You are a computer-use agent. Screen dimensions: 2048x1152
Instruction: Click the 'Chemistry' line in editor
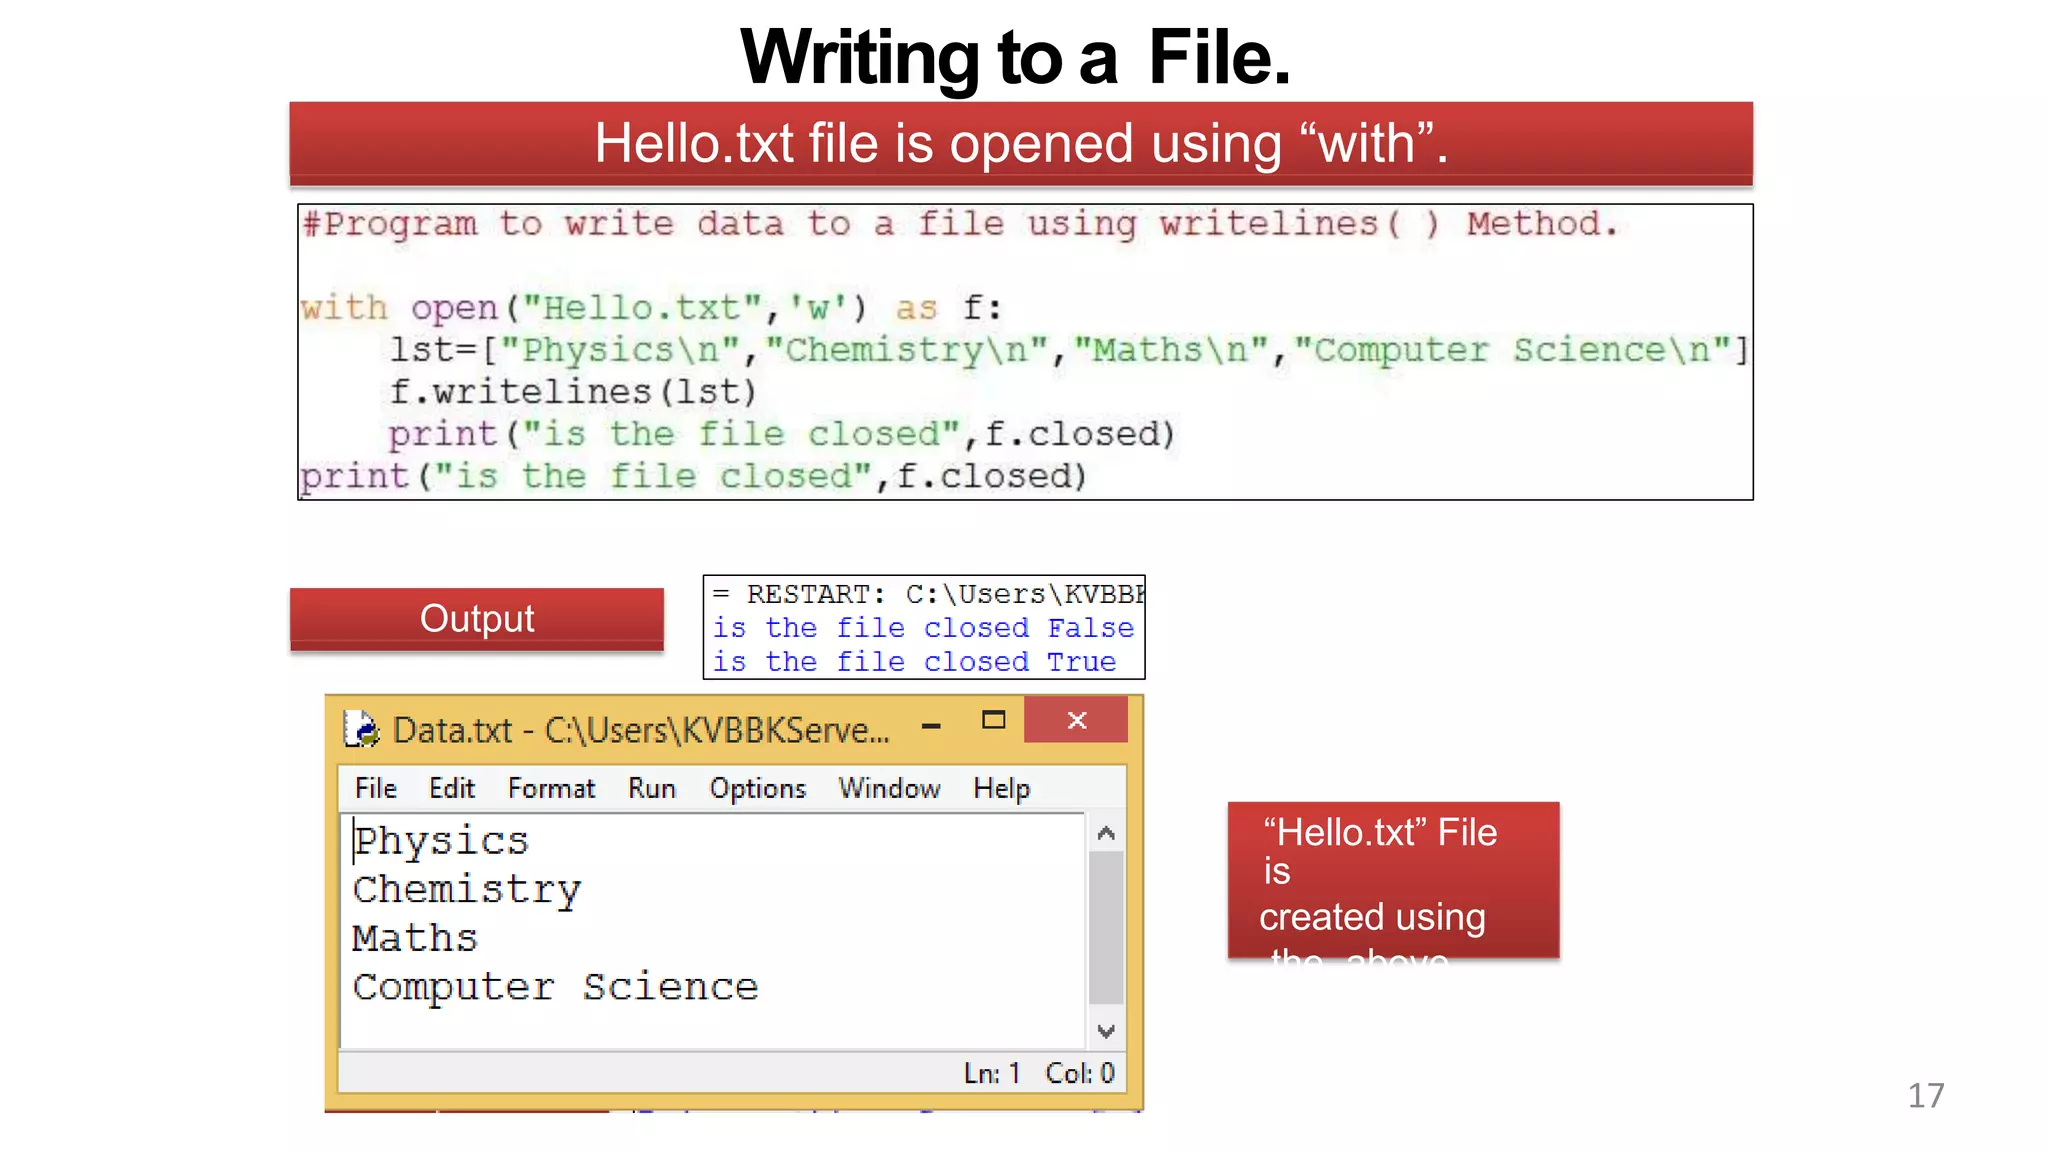click(466, 890)
